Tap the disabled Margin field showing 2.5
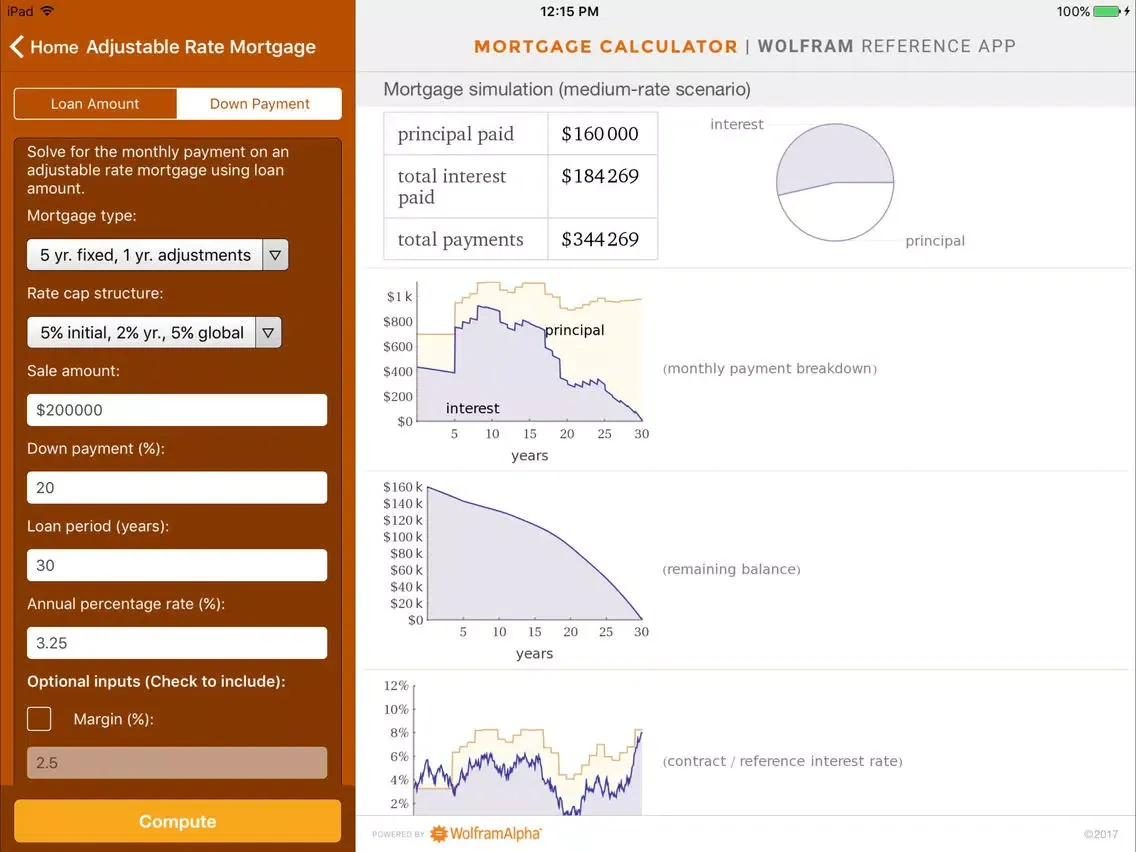The height and width of the screenshot is (852, 1136). (177, 763)
